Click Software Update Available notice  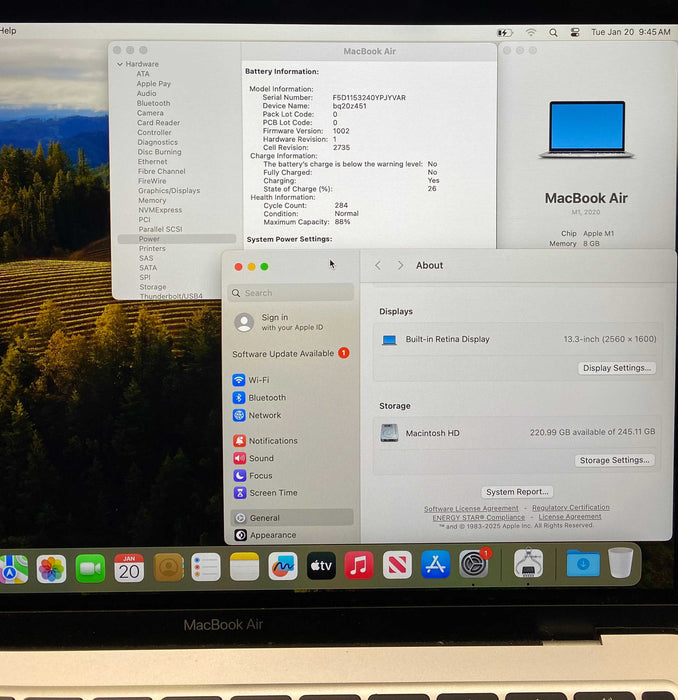point(291,354)
